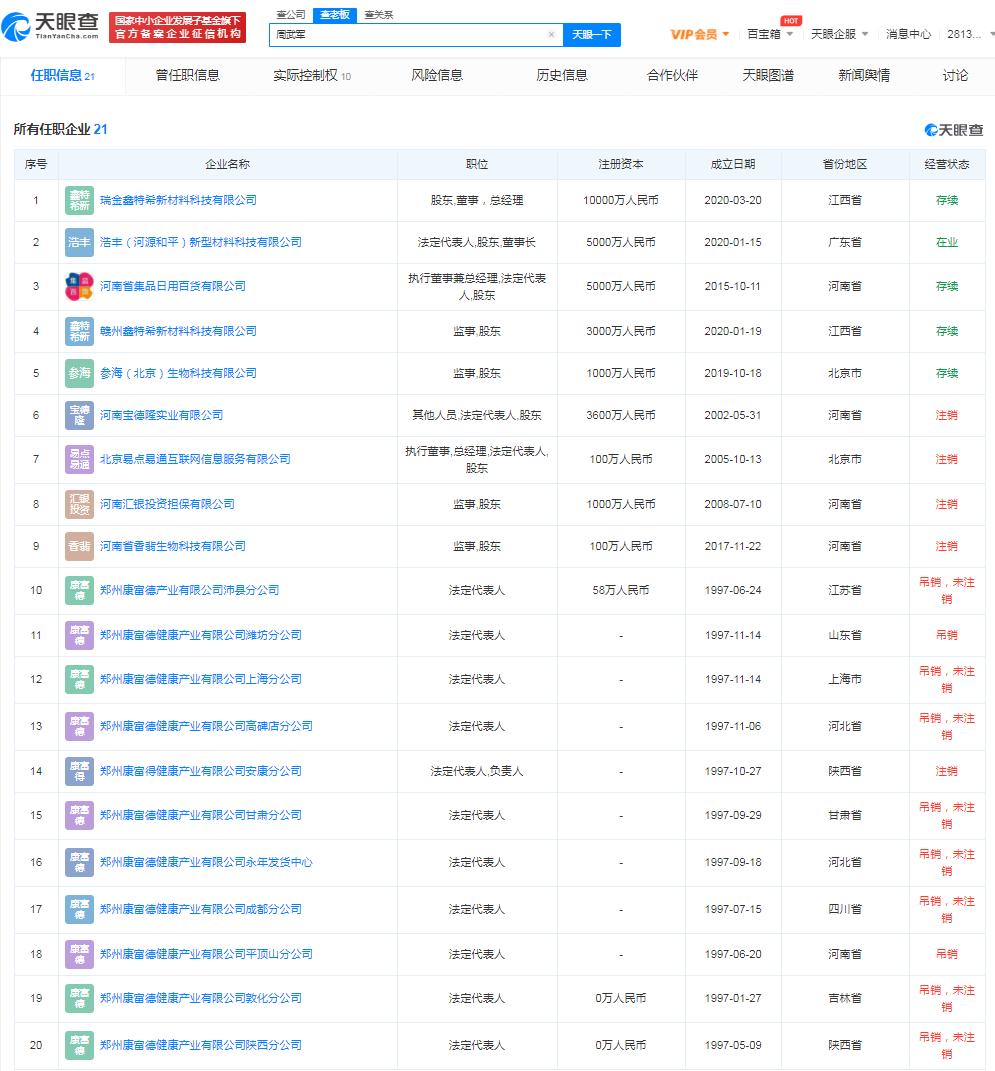Click the logo icon of the 陕西分公司 row
The image size is (995, 1071).
pos(79,1045)
